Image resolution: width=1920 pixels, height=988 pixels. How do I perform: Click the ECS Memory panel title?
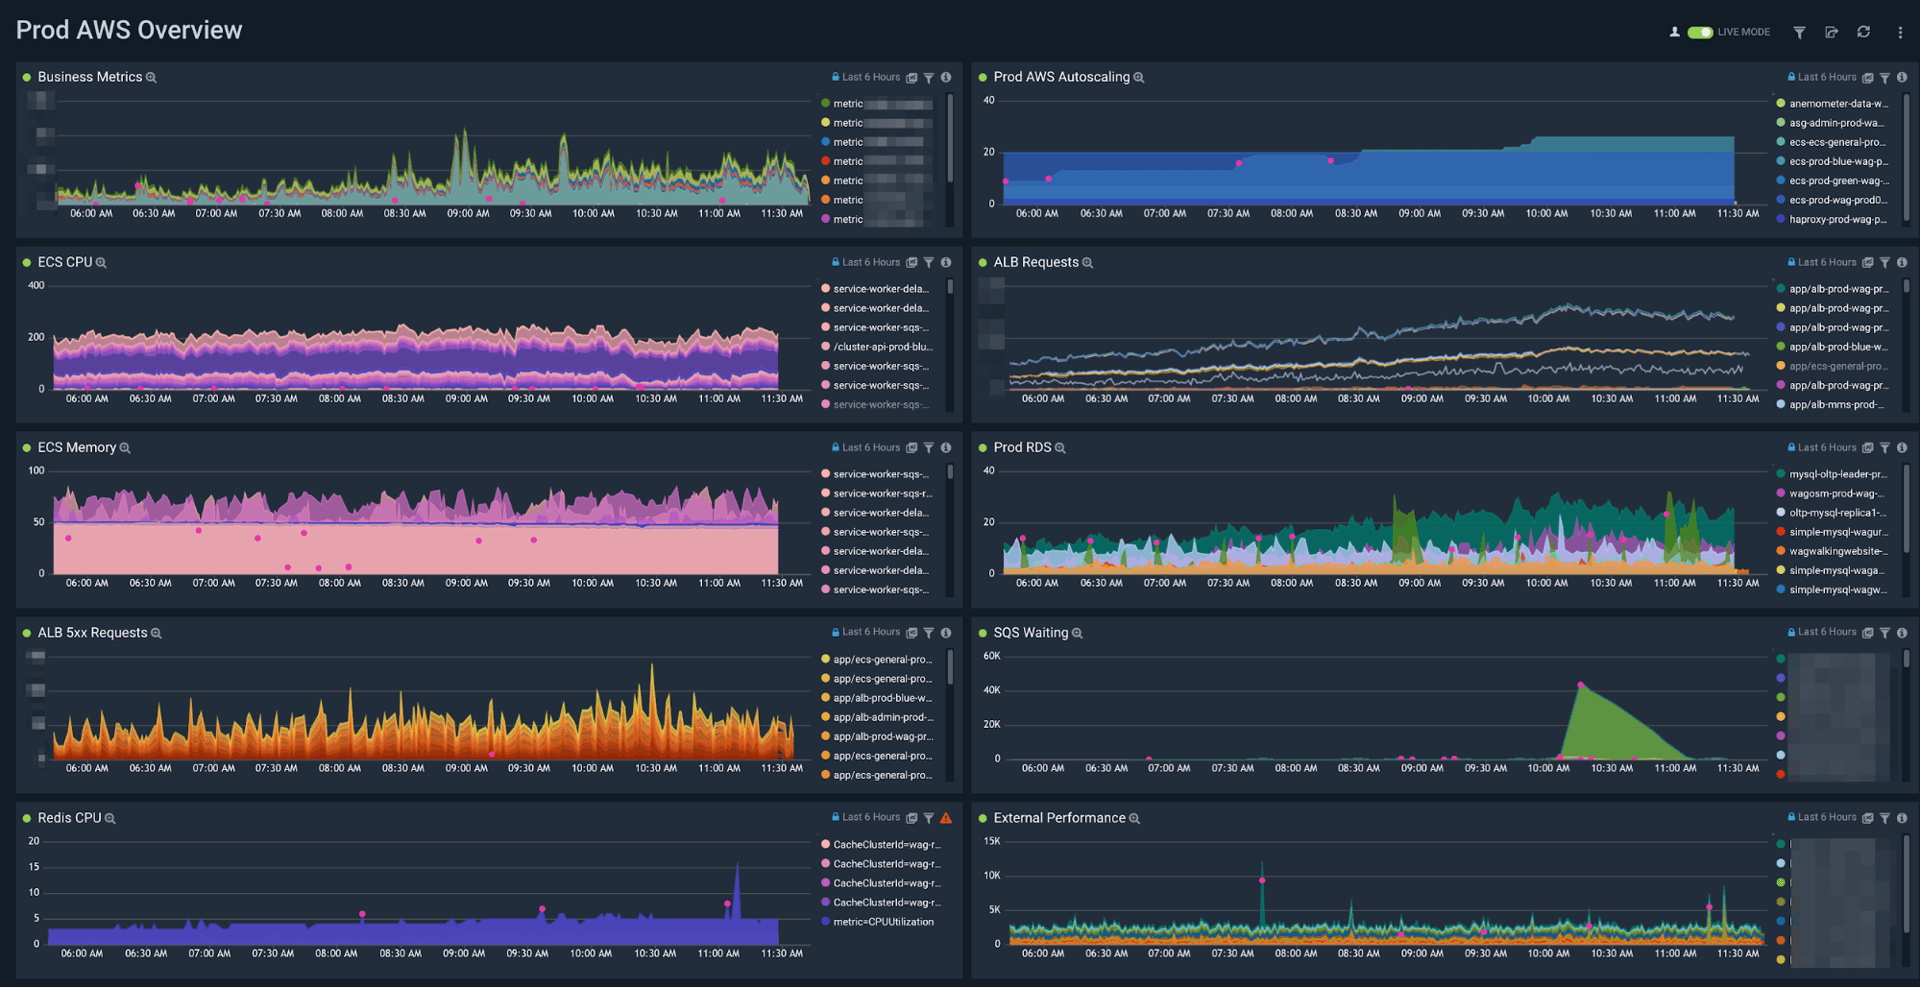coord(77,447)
